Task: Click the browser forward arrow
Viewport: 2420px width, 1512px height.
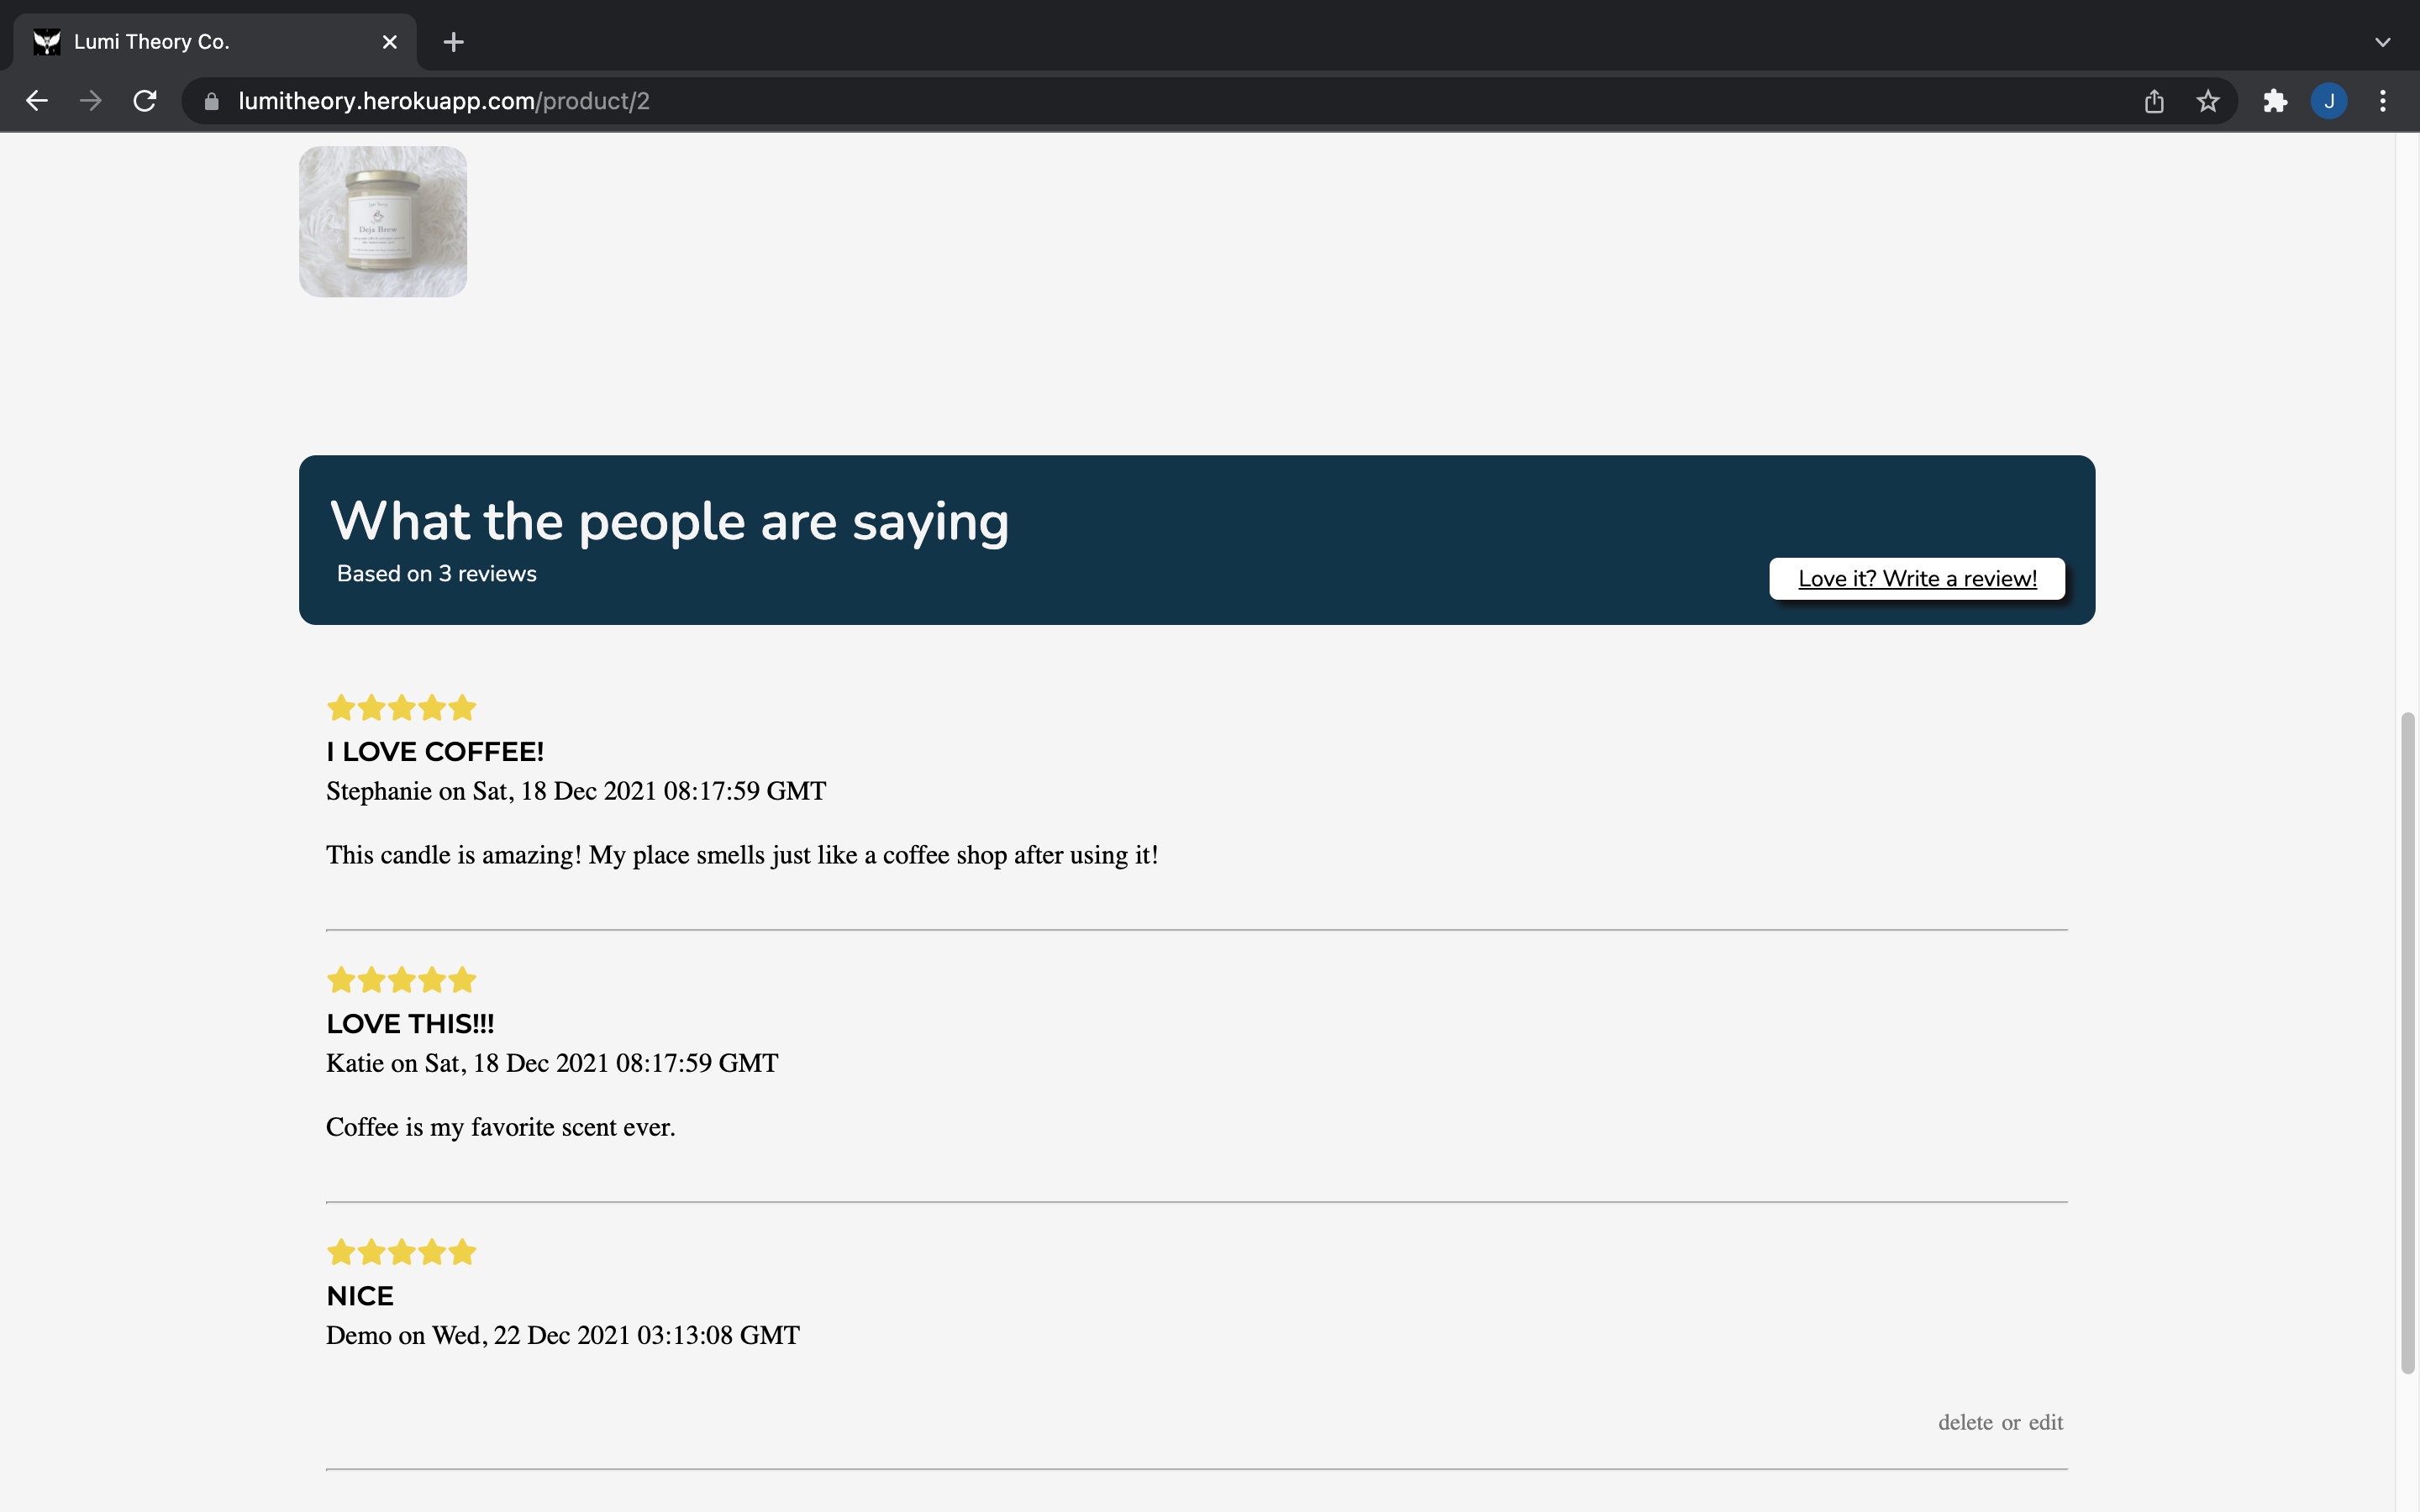Action: point(91,101)
